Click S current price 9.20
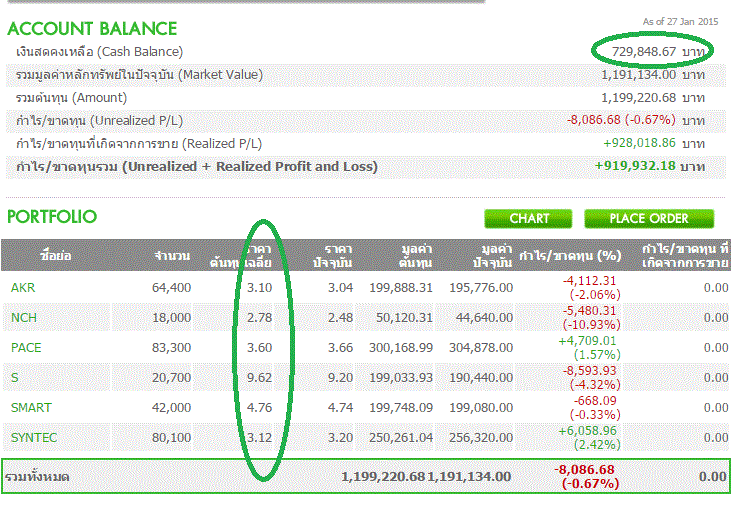 click(340, 377)
